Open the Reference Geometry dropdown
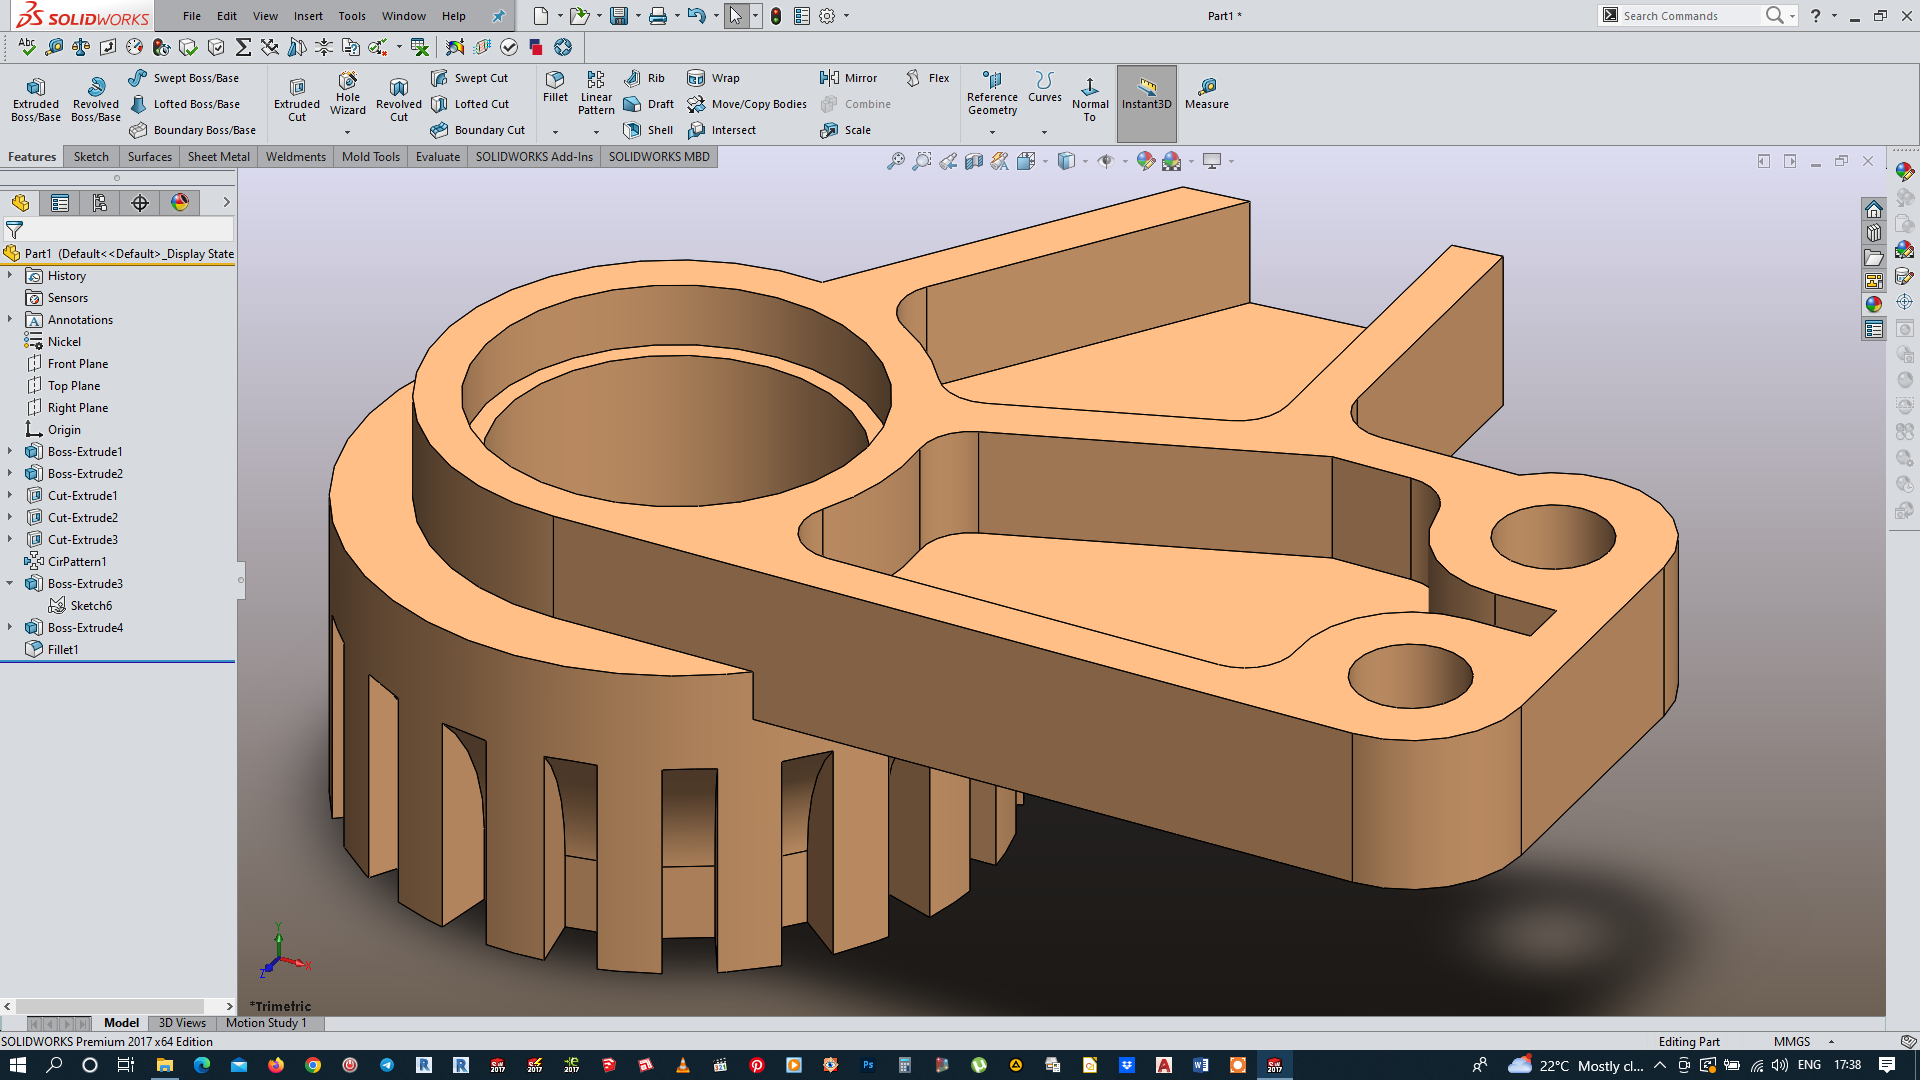The width and height of the screenshot is (1920, 1080). point(992,131)
